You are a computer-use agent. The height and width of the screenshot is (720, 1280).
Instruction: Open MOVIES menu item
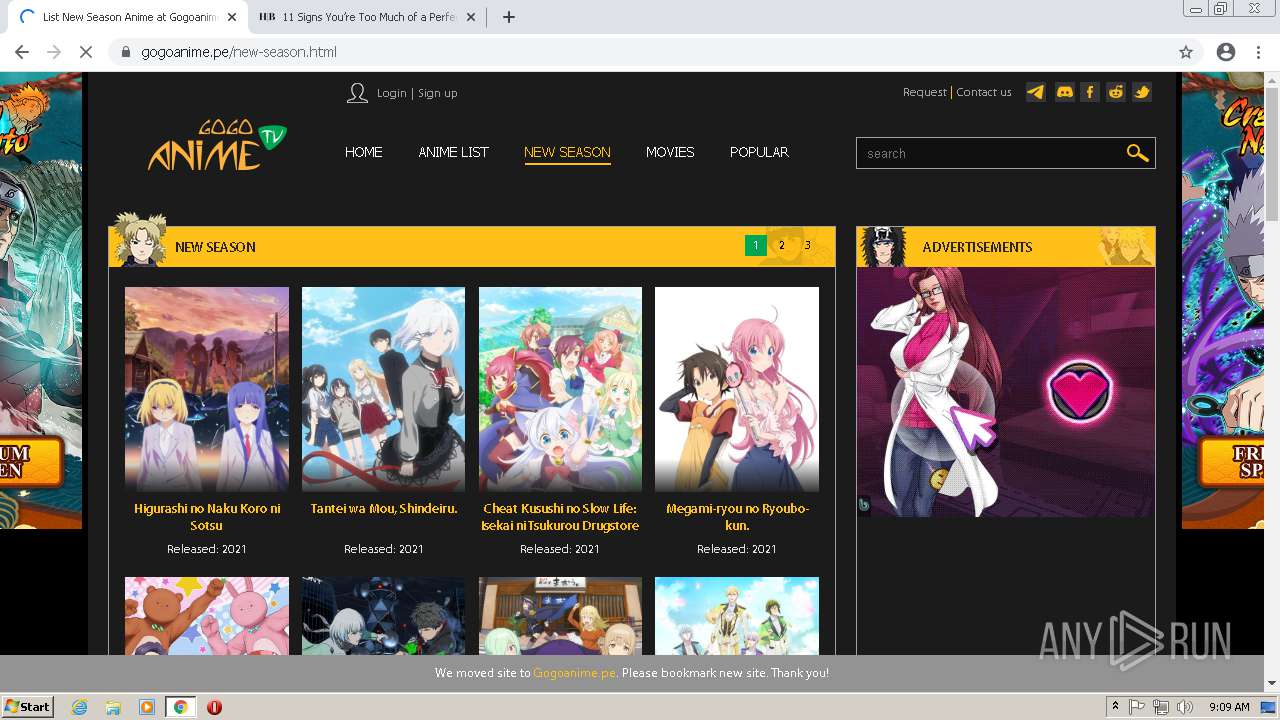click(670, 152)
